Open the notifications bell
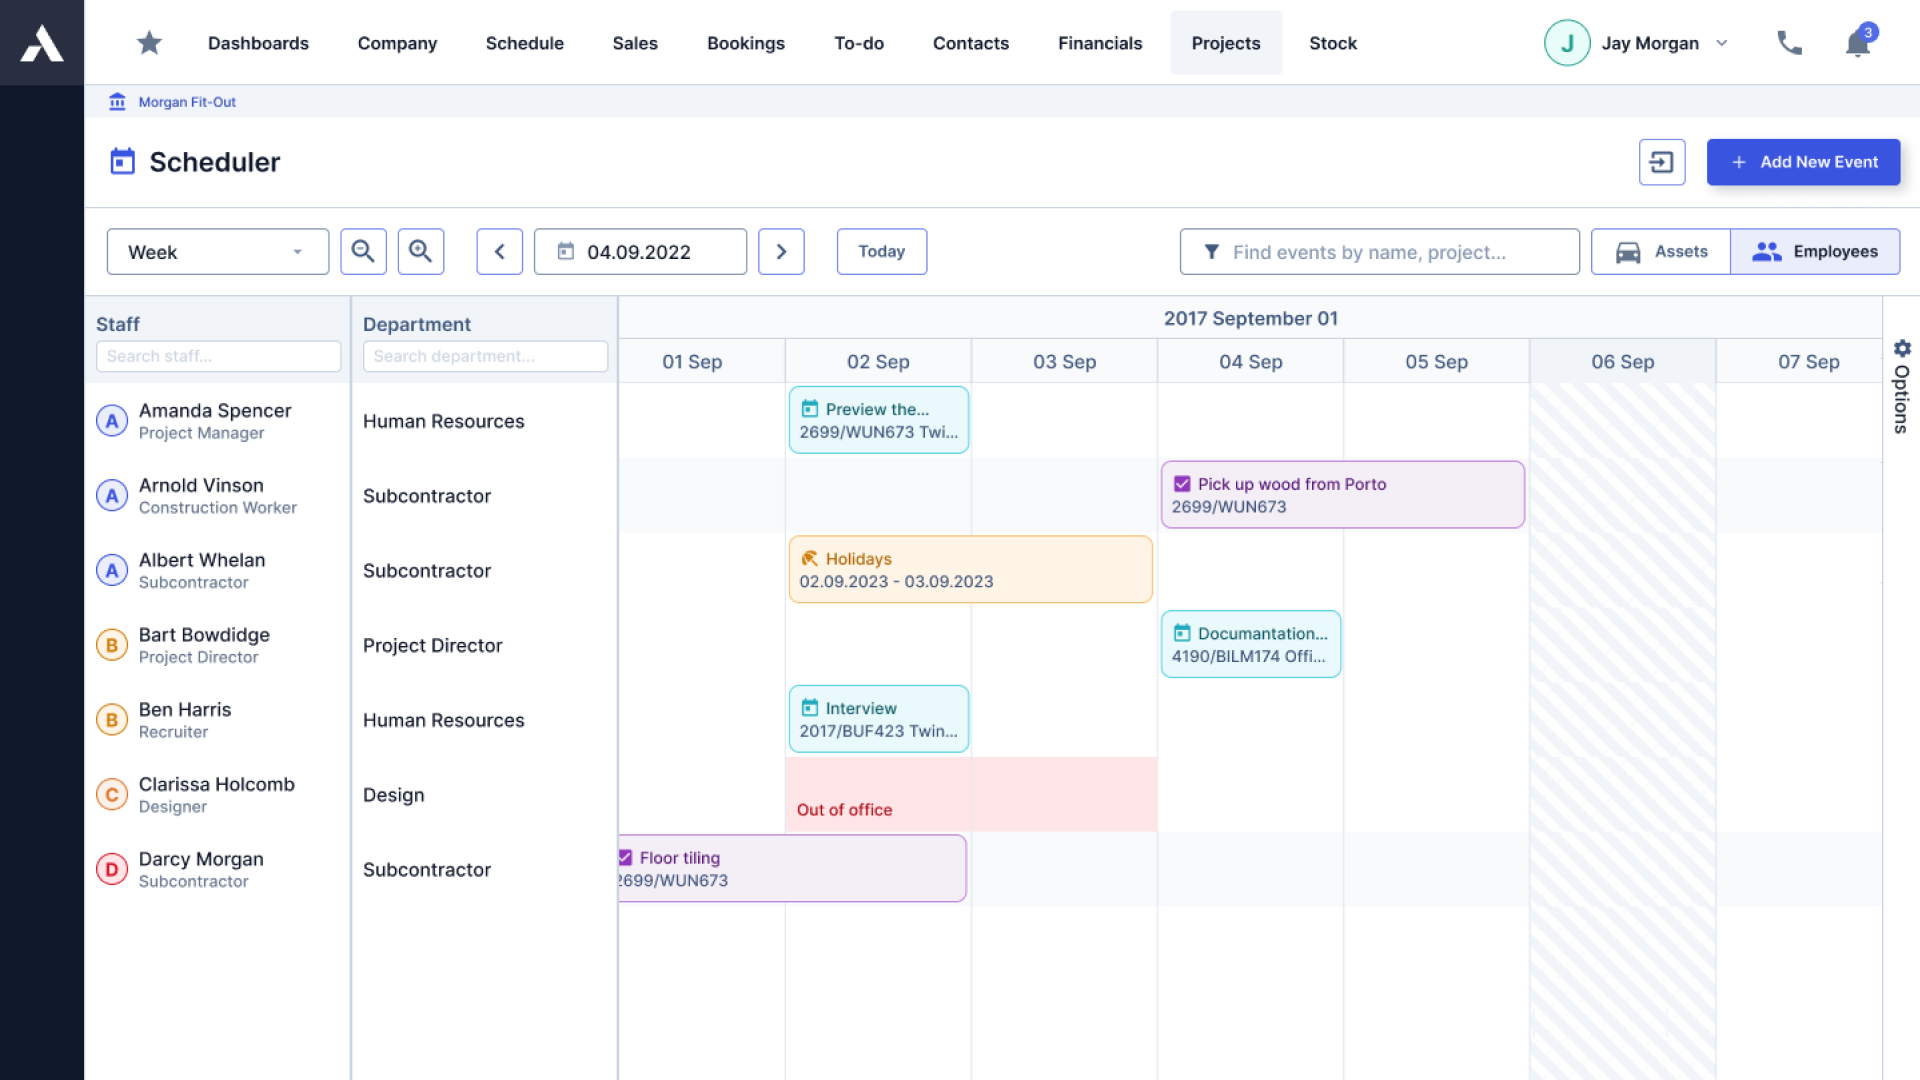 1858,43
